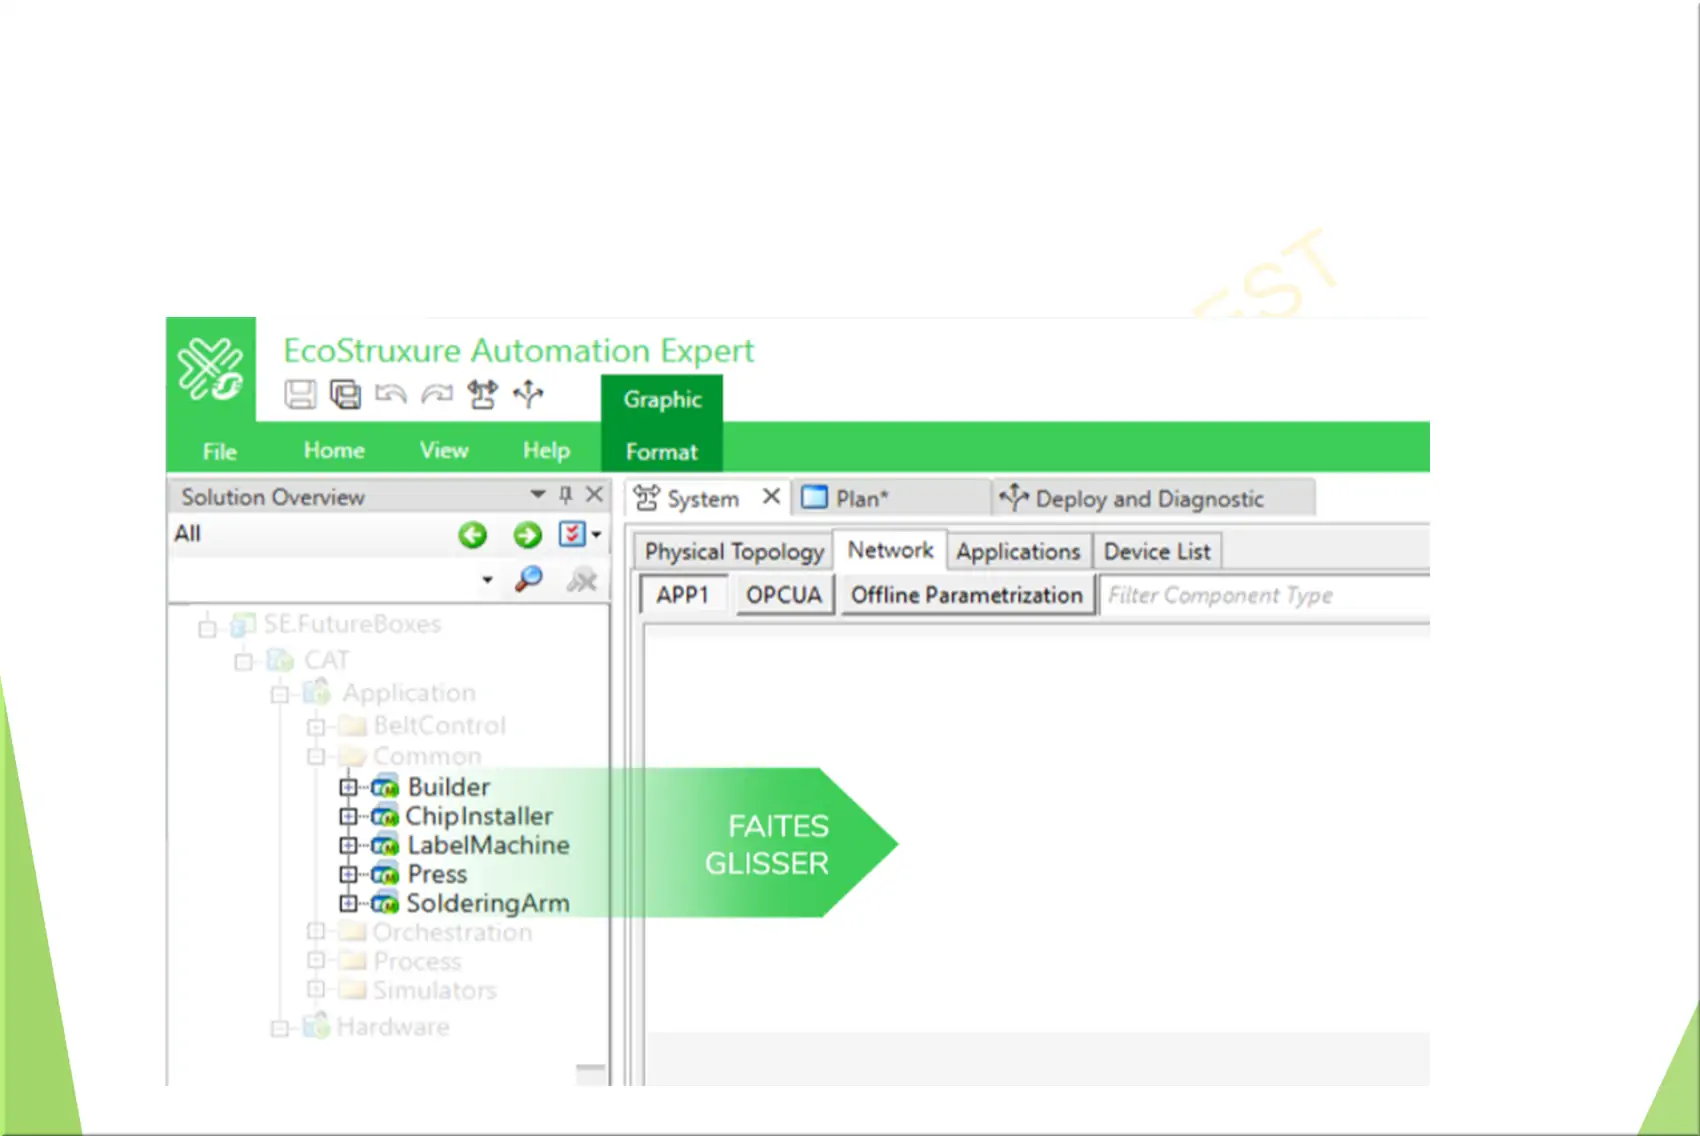
Task: Click the Press CAT icon
Action: (x=385, y=875)
